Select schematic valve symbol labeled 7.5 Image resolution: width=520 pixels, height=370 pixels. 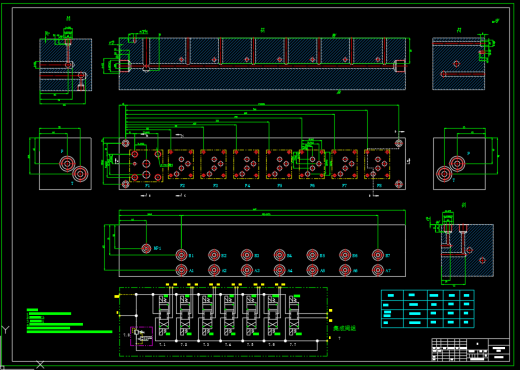[251, 315]
